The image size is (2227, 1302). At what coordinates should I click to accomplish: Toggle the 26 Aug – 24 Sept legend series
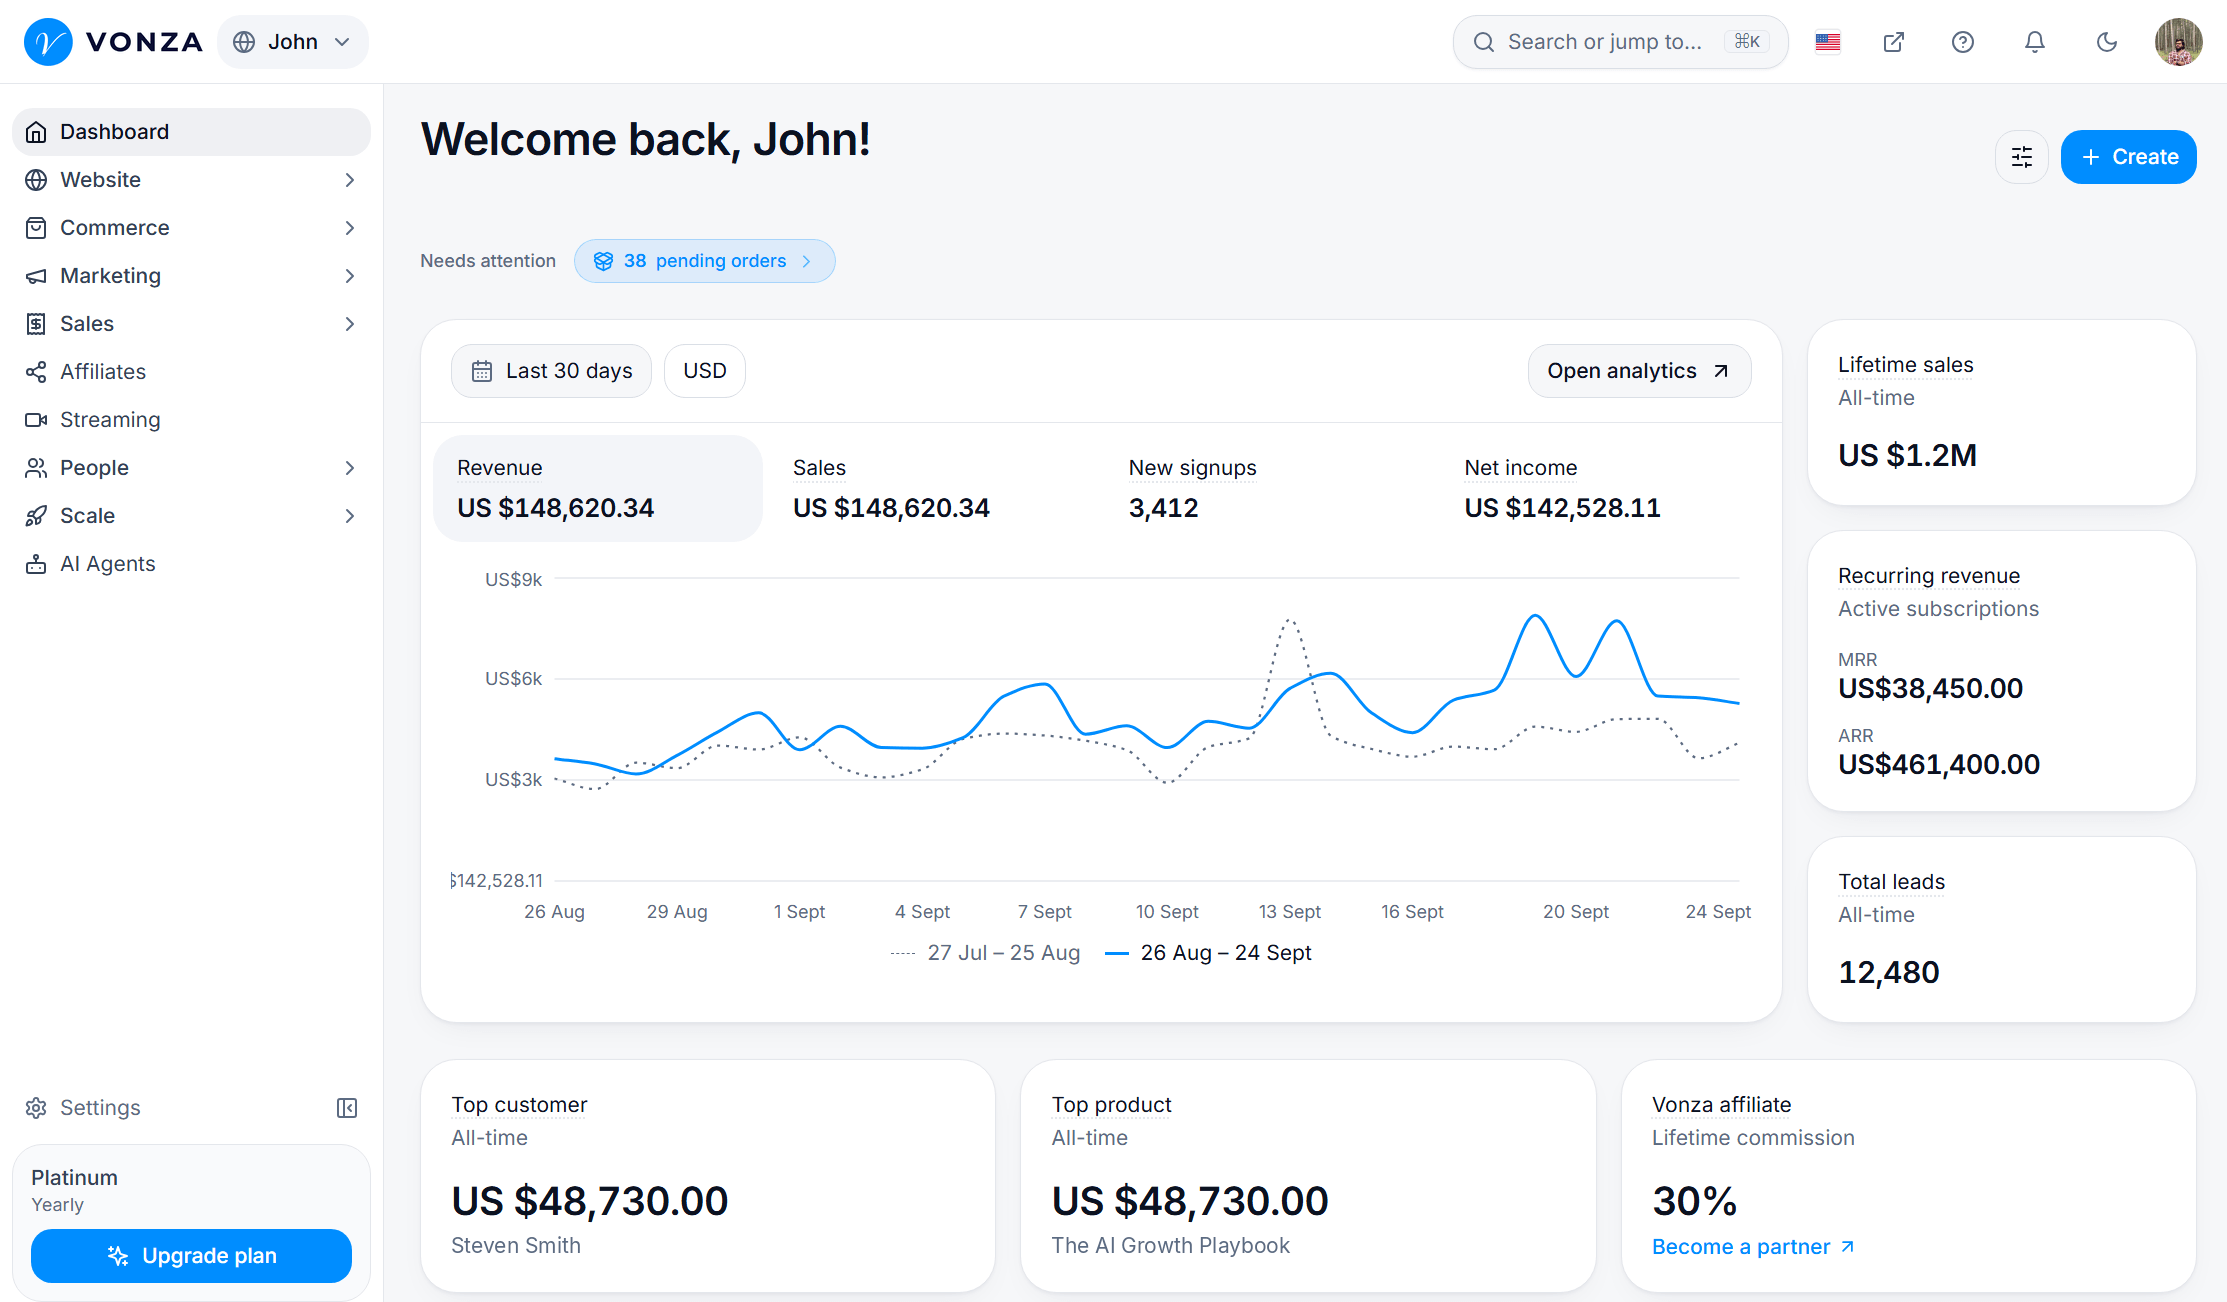[1209, 953]
